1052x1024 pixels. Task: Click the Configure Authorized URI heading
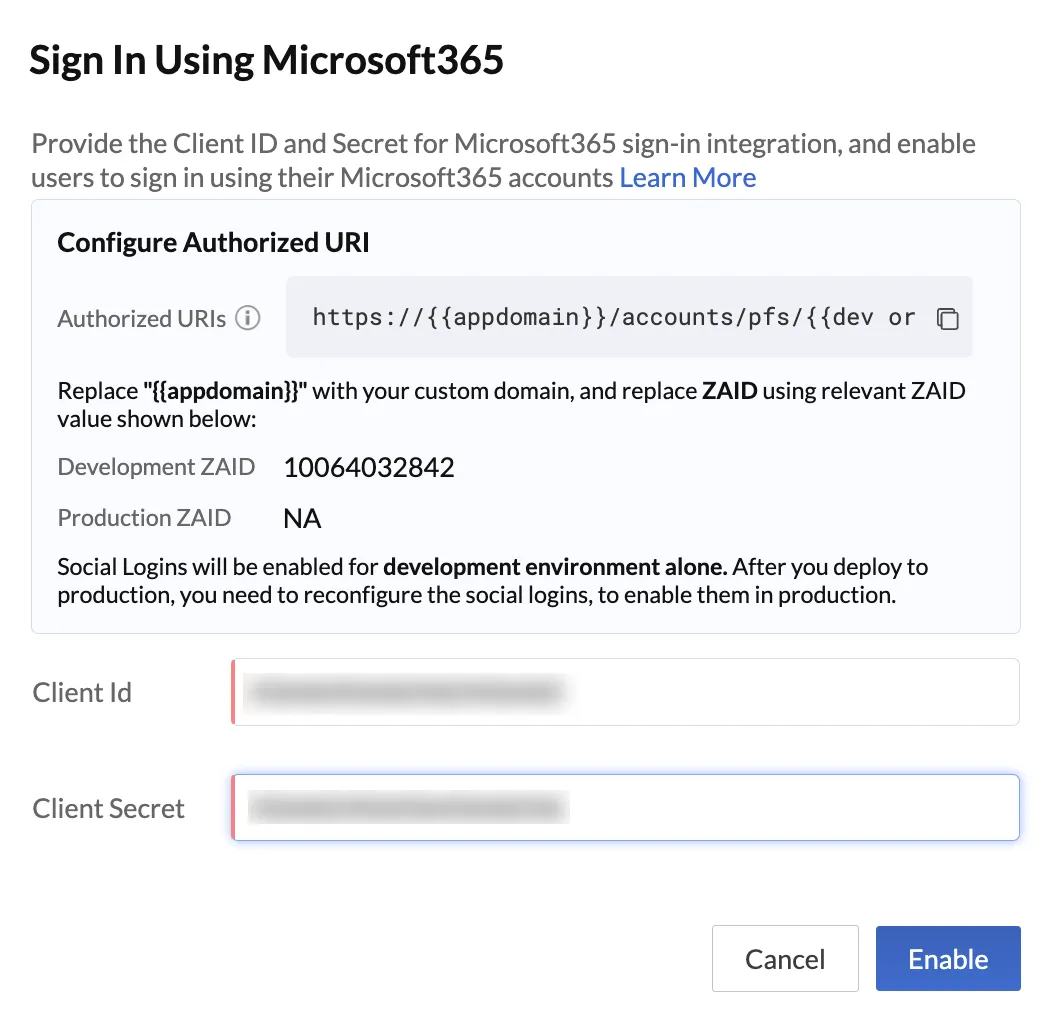click(x=213, y=242)
